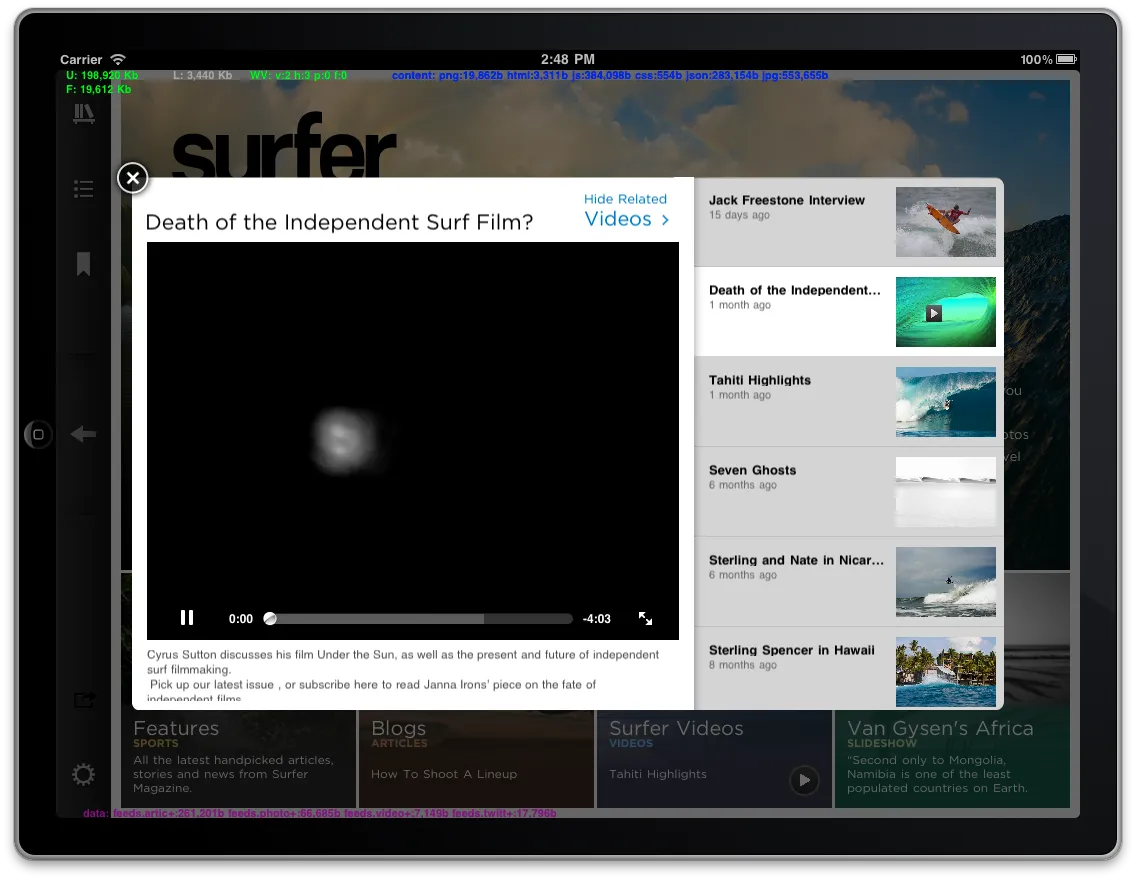Play the green wave thumbnail video

945,312
